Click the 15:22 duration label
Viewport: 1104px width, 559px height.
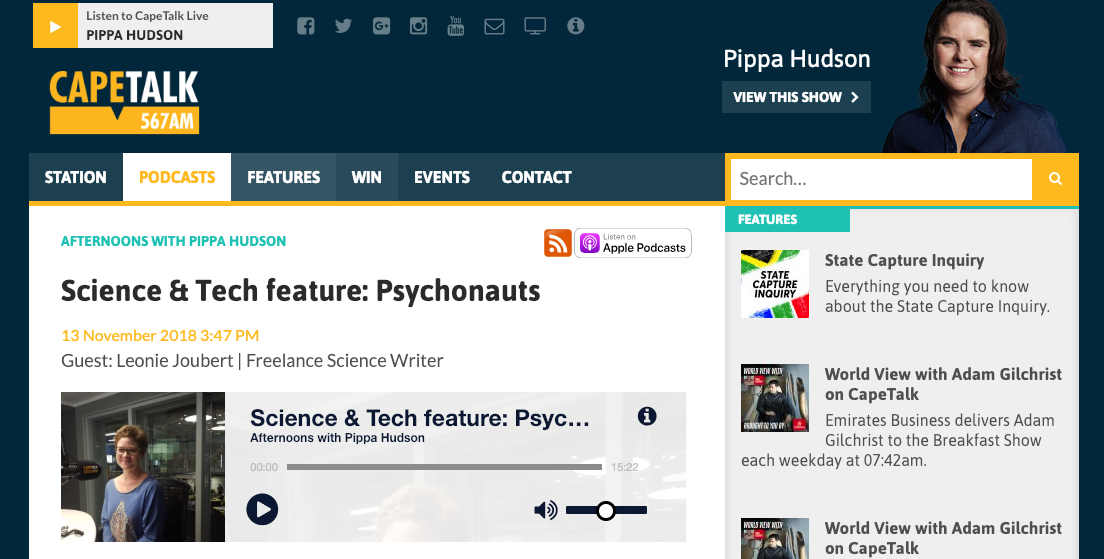coord(625,467)
